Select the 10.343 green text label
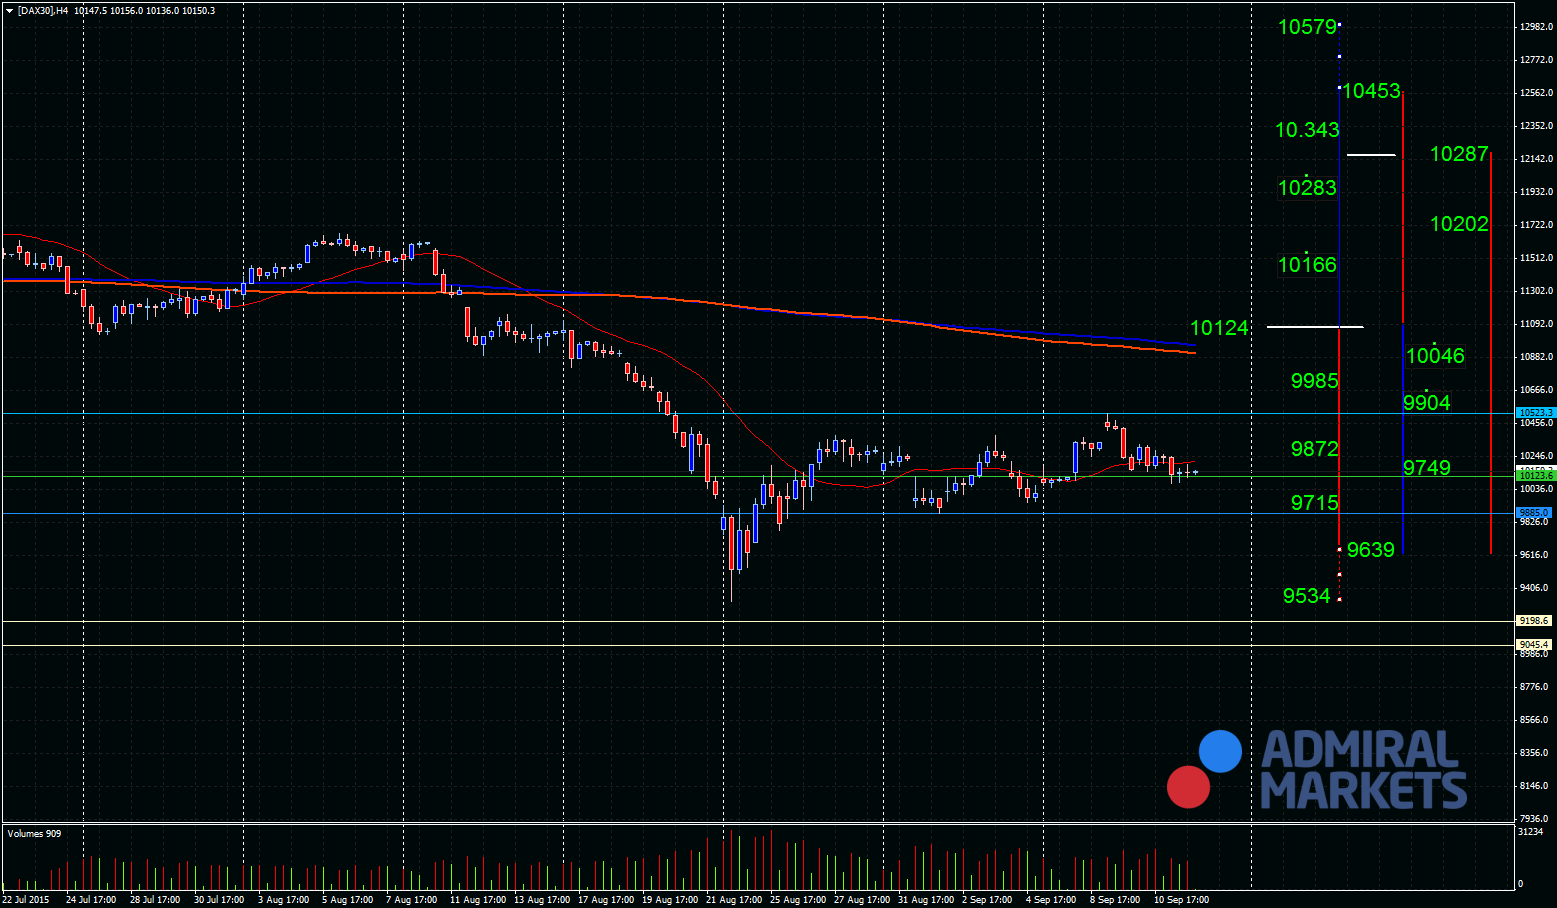The width and height of the screenshot is (1557, 908). click(x=1307, y=130)
